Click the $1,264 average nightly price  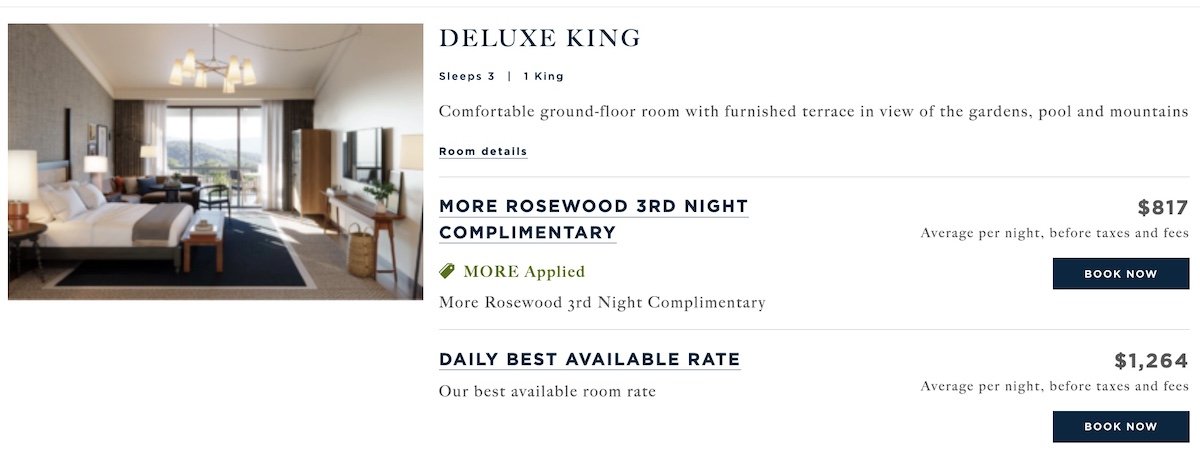point(1151,361)
